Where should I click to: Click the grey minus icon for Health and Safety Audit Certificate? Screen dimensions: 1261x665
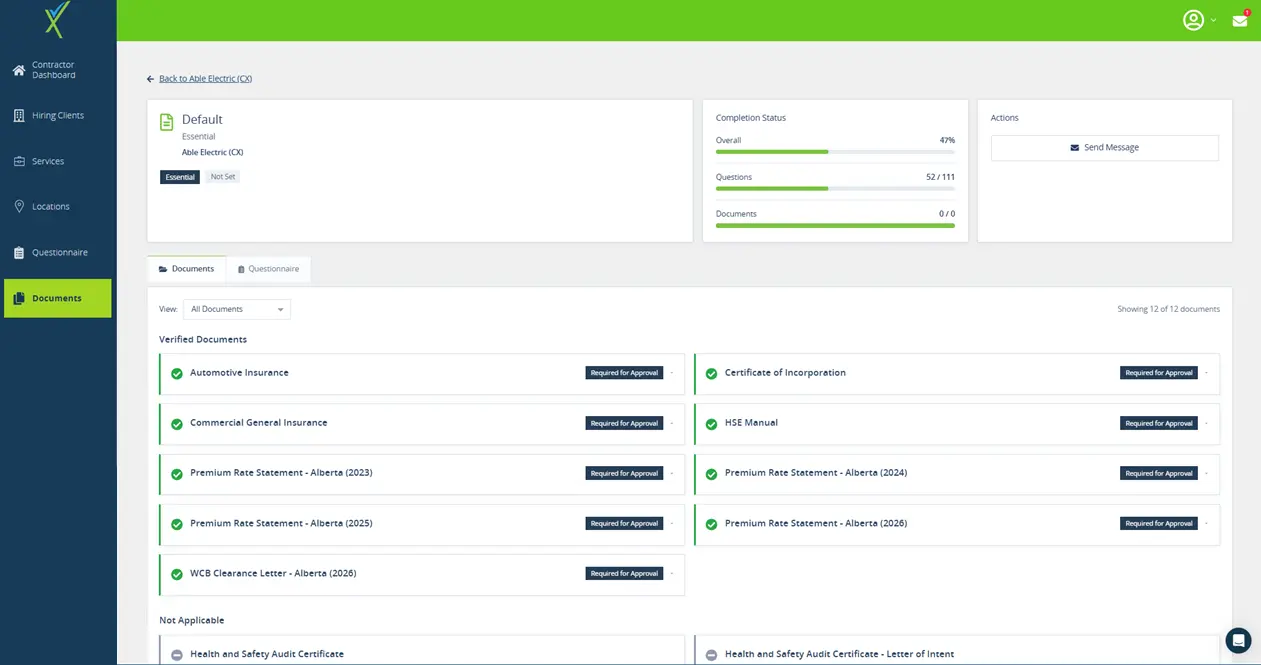point(177,655)
